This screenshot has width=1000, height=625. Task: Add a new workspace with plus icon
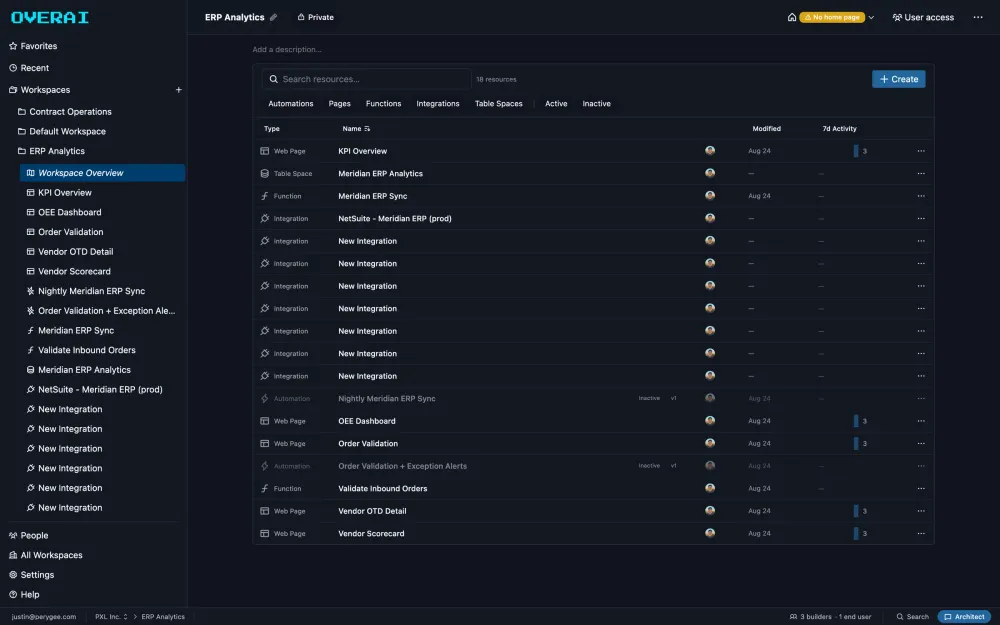179,90
